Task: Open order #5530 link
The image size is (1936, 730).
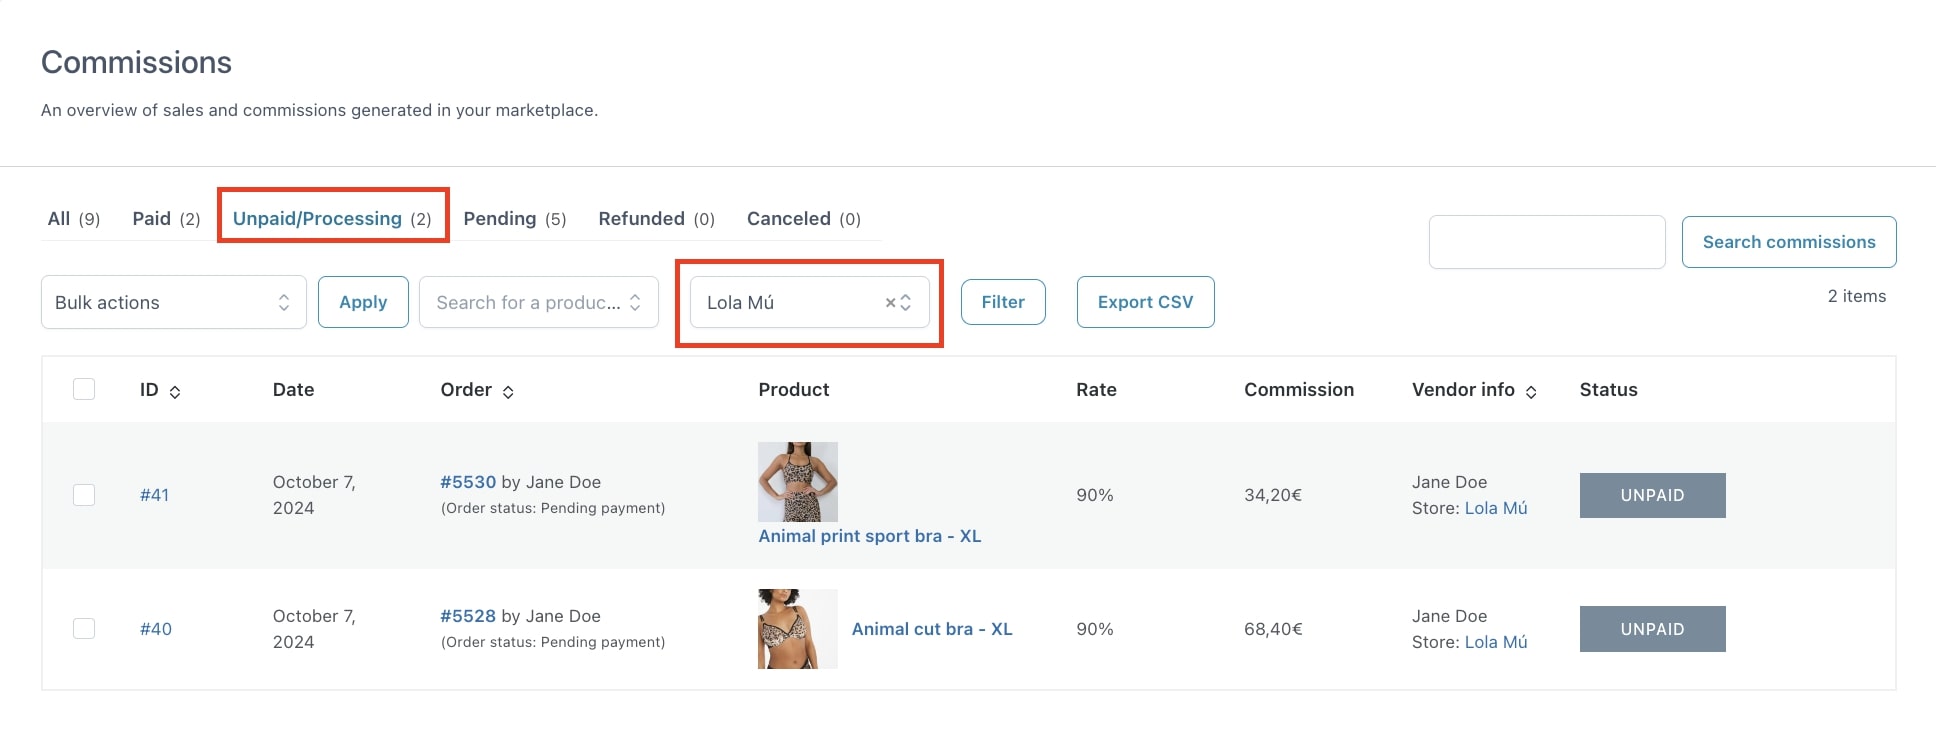Action: click(x=468, y=482)
